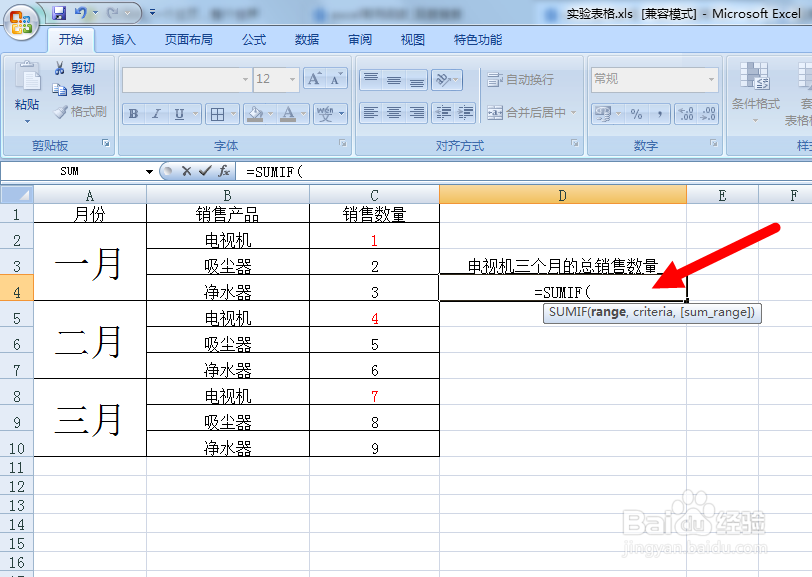Open the text orientation button
812x577 pixels.
click(x=446, y=79)
